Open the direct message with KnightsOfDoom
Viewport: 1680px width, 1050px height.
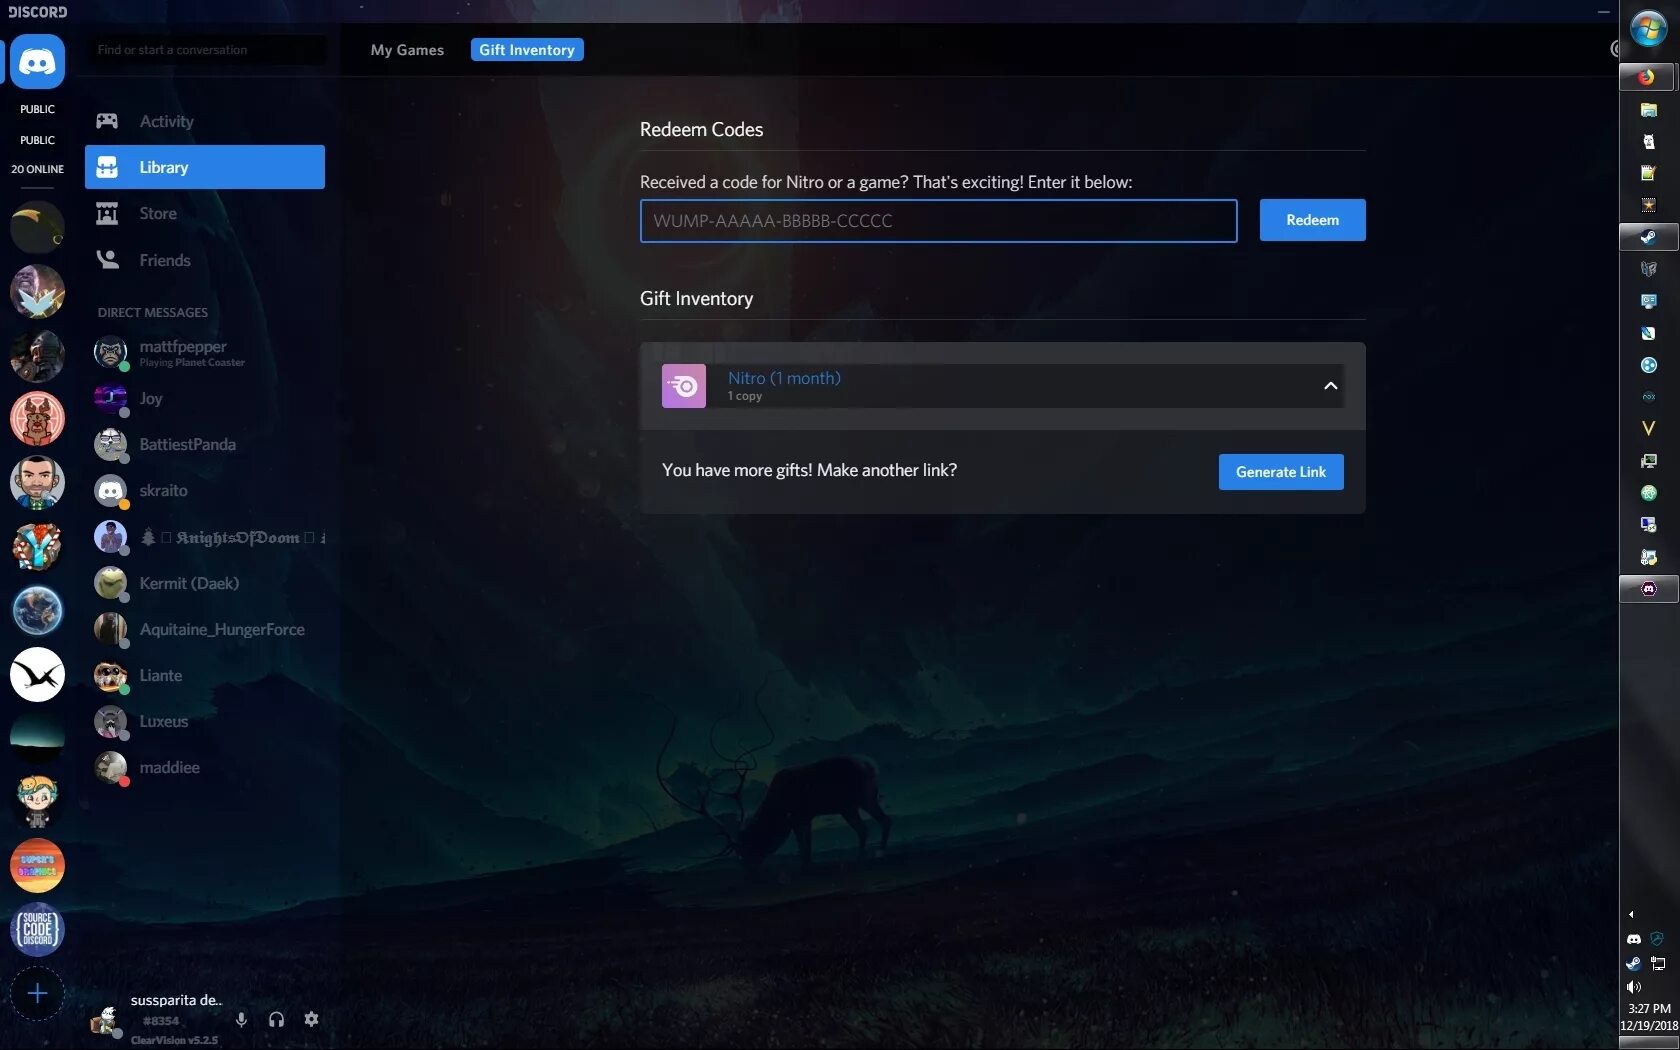[205, 537]
